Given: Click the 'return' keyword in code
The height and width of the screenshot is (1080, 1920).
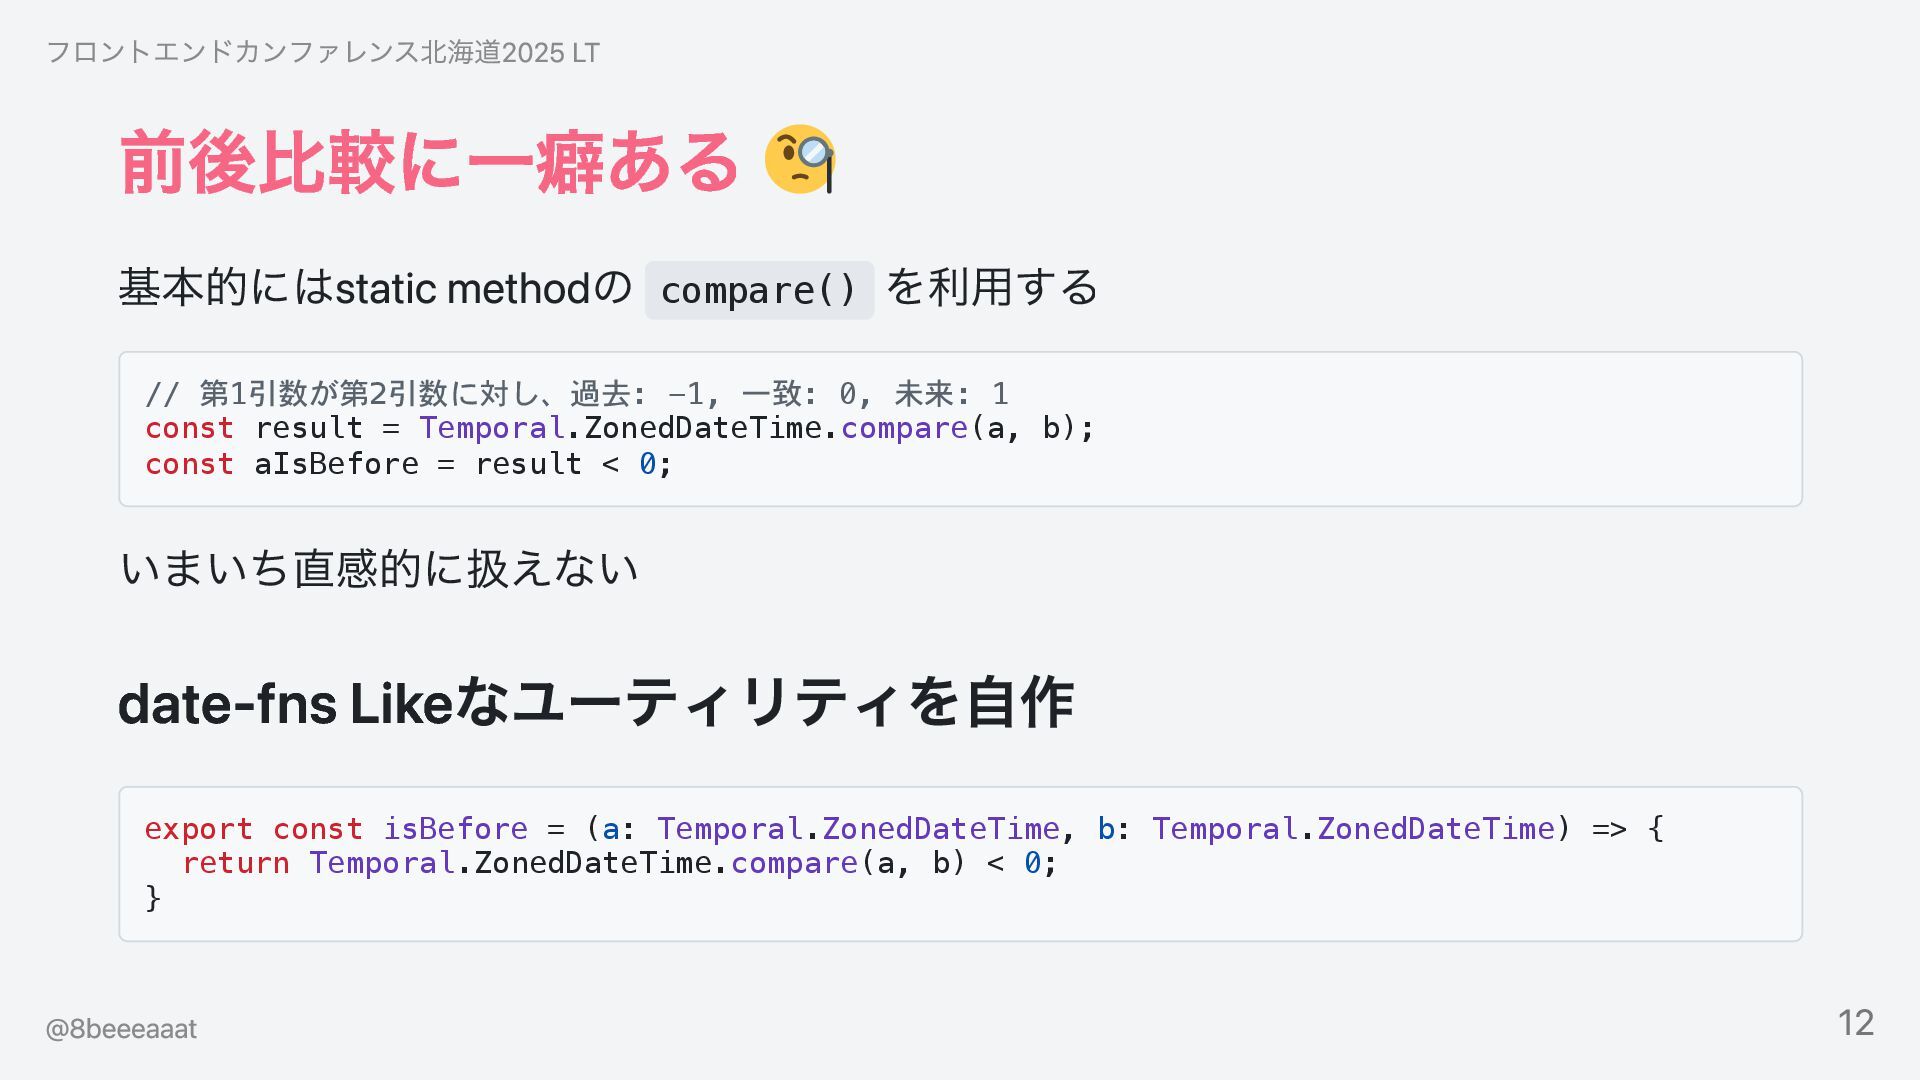Looking at the screenshot, I should [x=236, y=863].
